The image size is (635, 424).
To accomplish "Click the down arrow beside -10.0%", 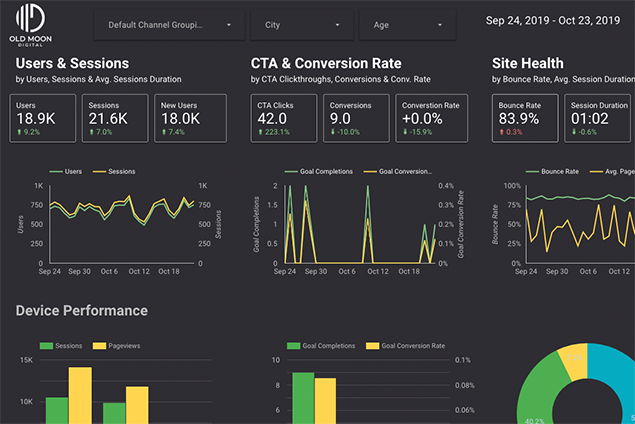I will tap(333, 132).
